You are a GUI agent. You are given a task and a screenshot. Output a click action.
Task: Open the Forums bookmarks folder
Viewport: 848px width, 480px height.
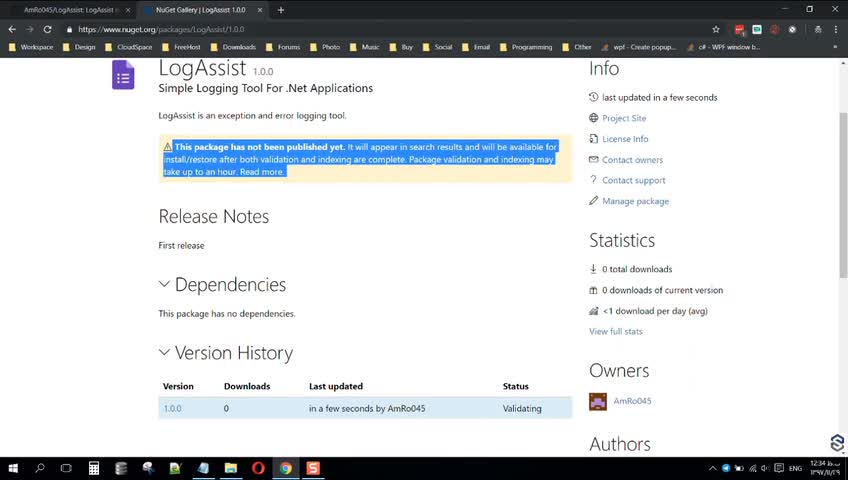283,47
